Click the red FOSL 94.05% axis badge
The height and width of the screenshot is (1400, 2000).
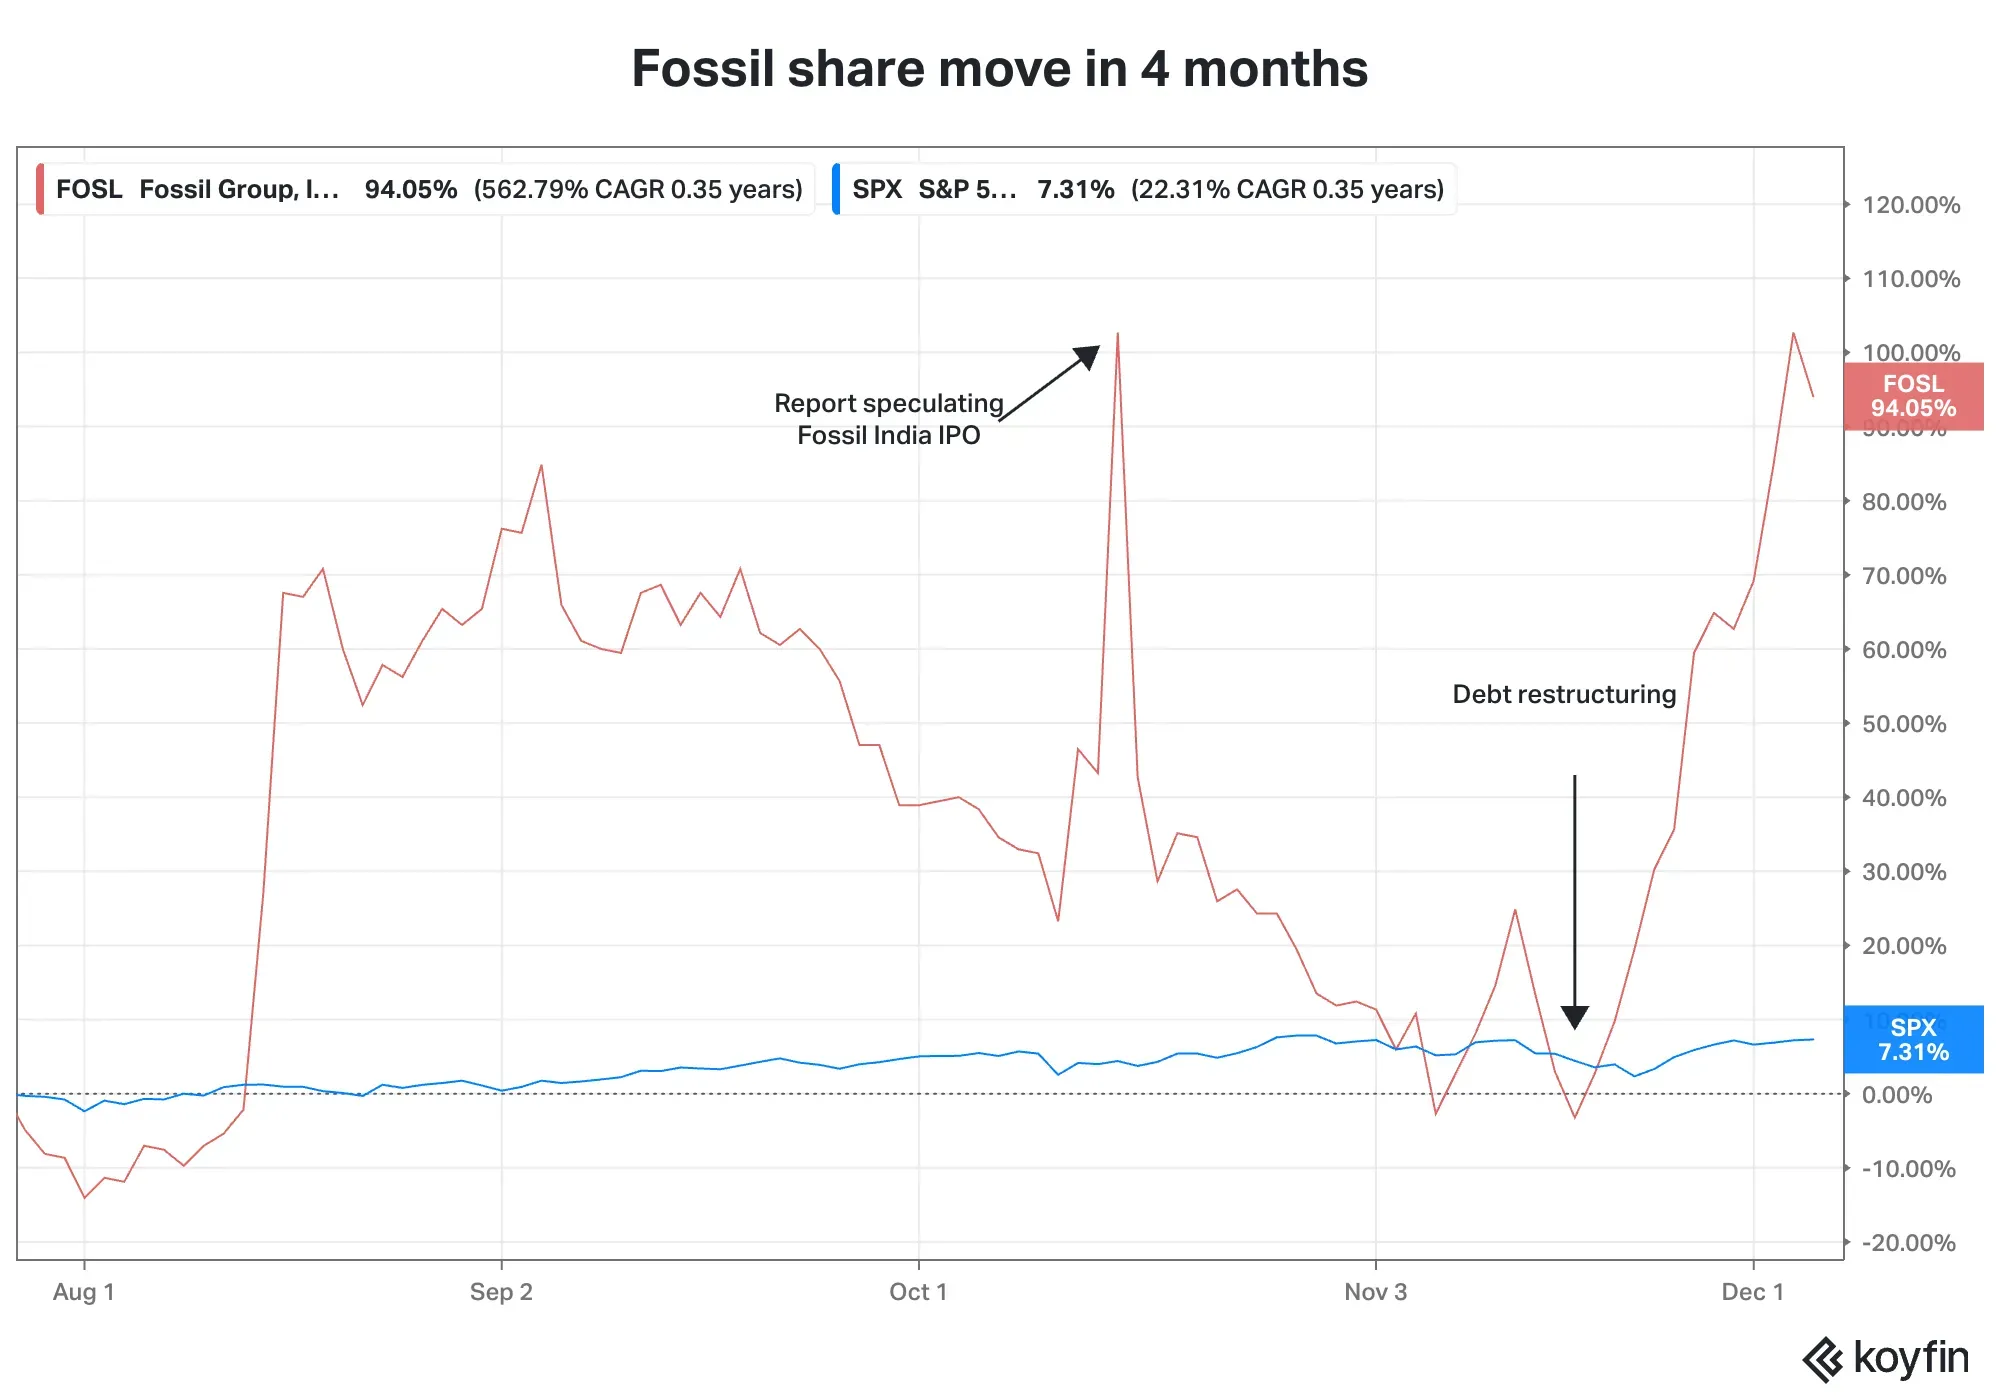click(1912, 396)
